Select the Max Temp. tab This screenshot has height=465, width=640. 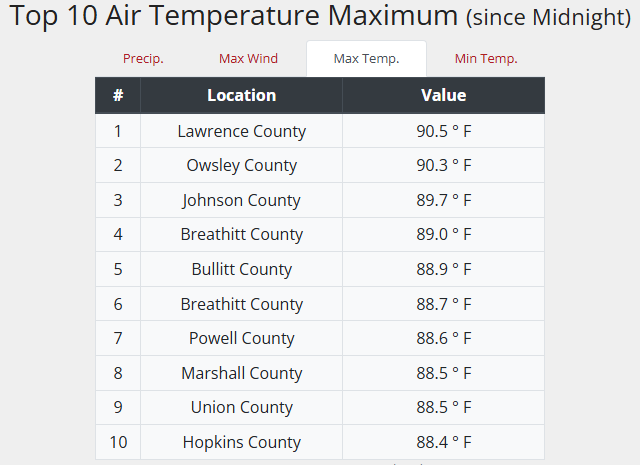click(366, 59)
